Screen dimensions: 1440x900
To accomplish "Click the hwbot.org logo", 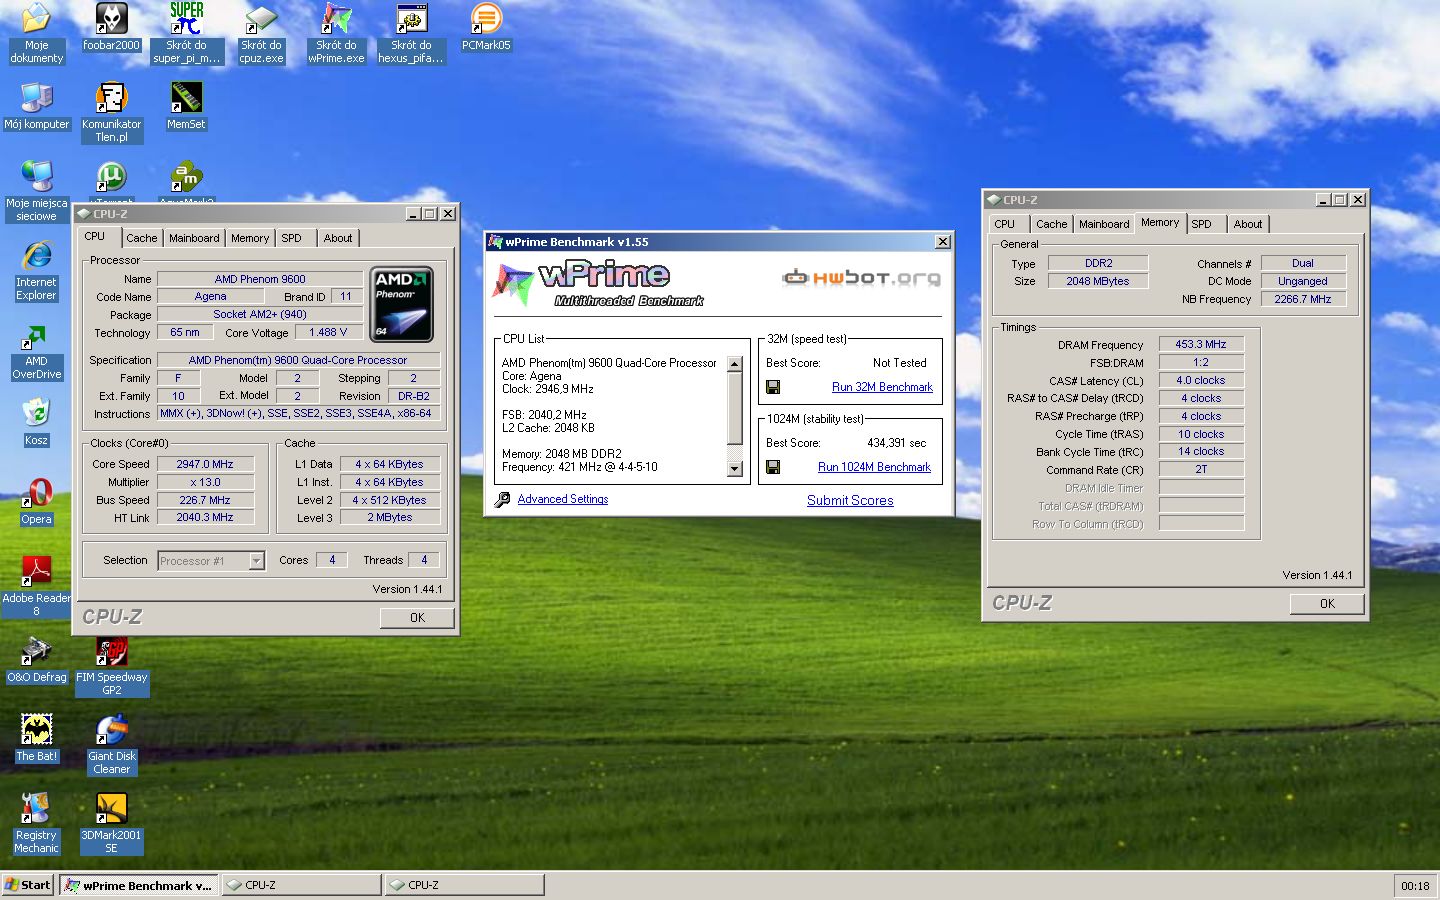I will pos(861,277).
